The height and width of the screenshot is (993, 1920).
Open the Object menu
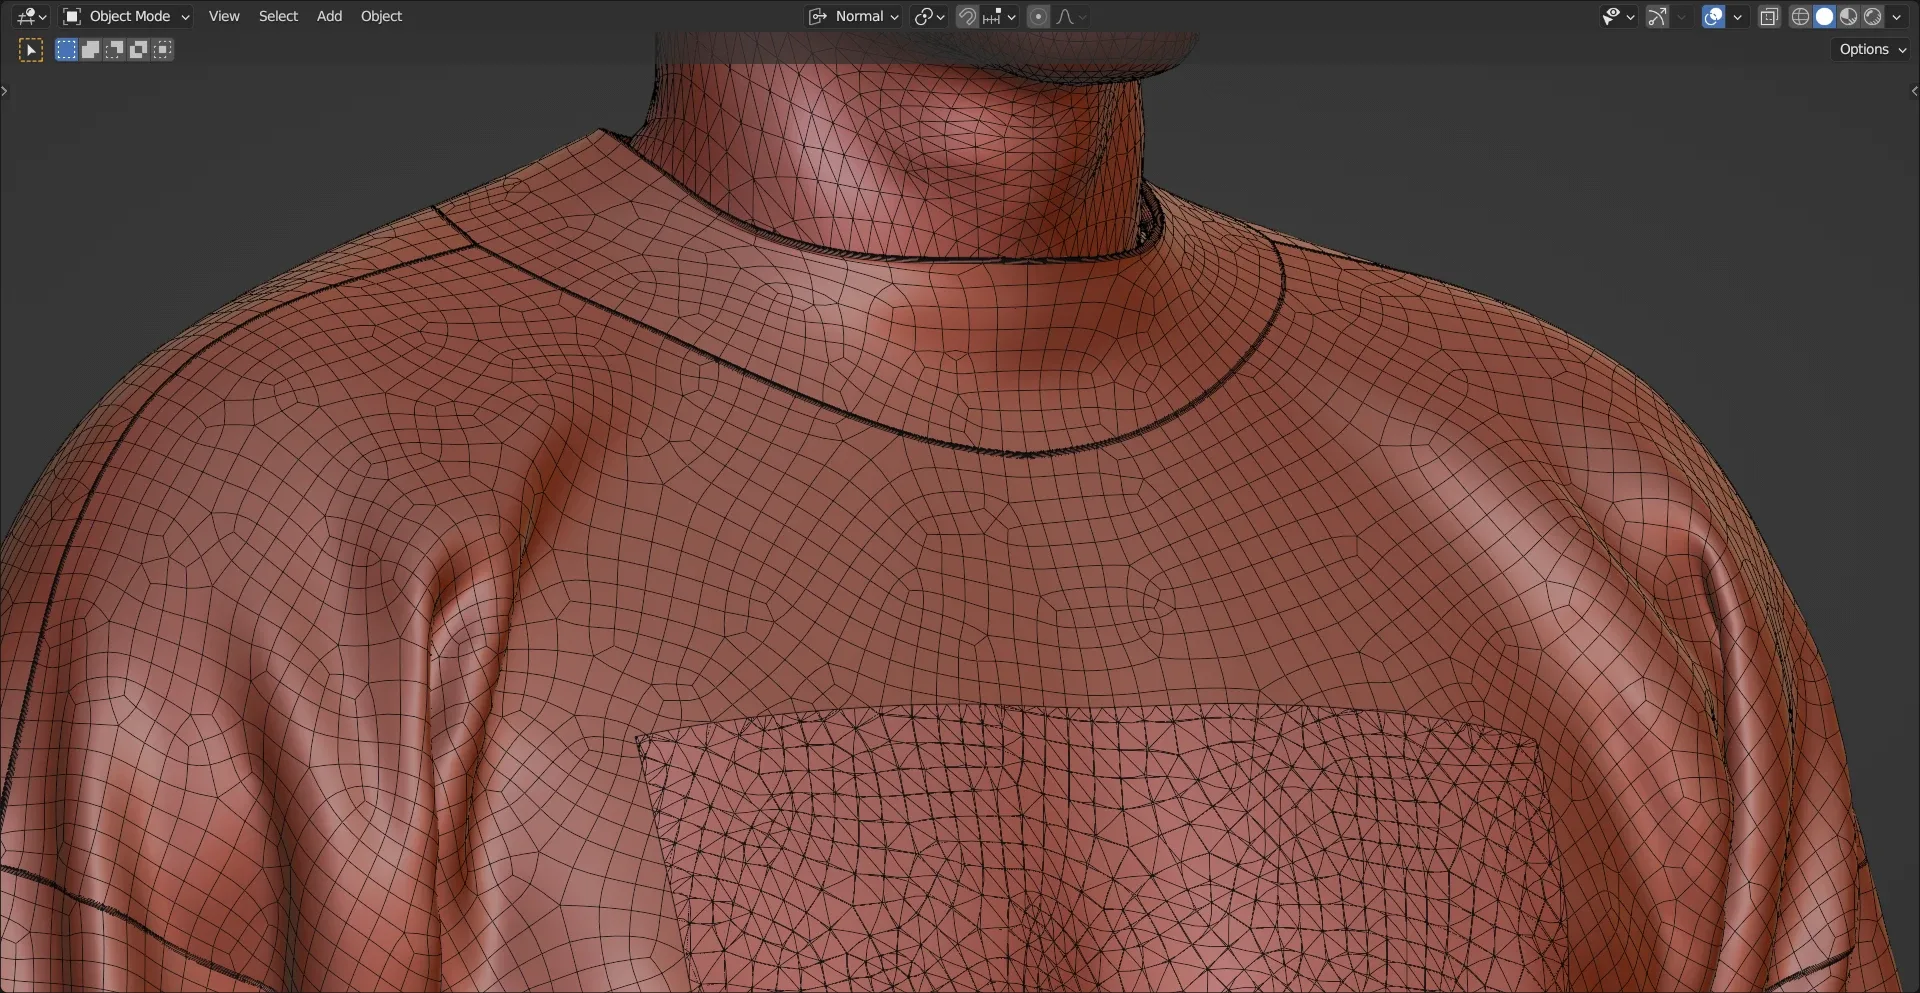381,16
